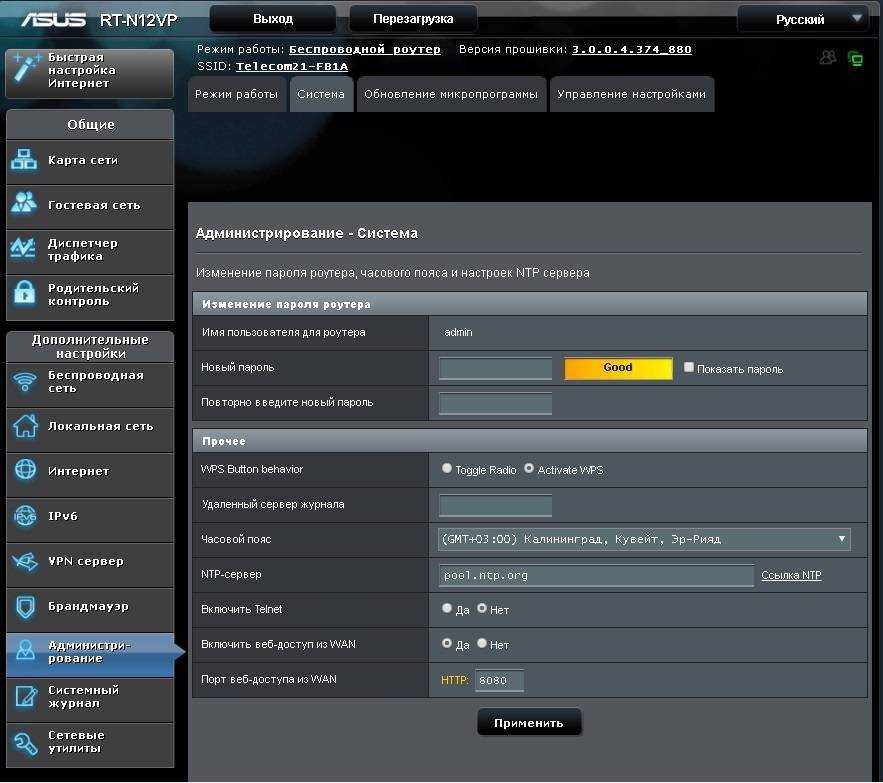Click the Локальная сеть house icon
The image size is (883, 783).
tap(25, 426)
